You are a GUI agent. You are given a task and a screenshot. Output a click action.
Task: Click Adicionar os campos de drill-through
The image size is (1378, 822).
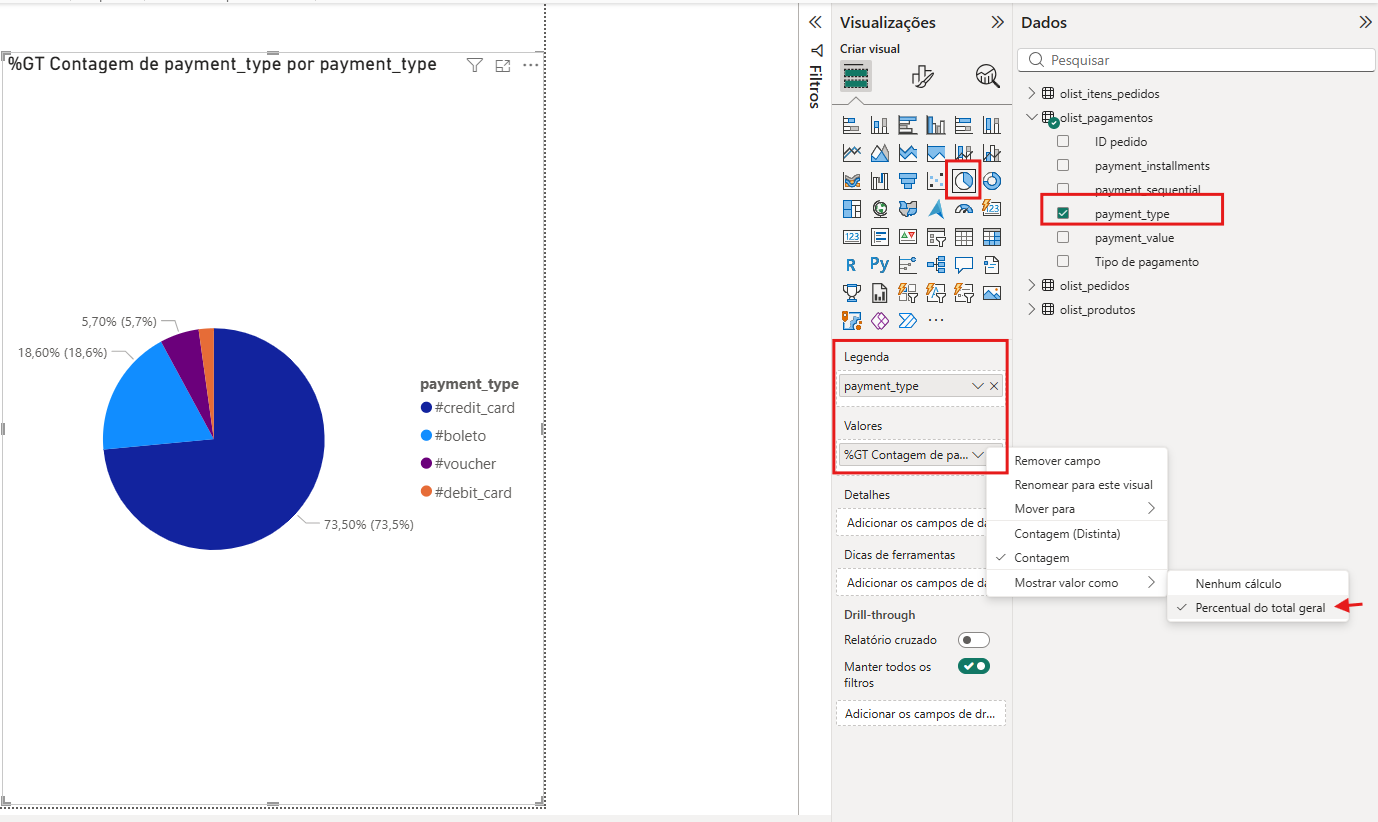[920, 712]
